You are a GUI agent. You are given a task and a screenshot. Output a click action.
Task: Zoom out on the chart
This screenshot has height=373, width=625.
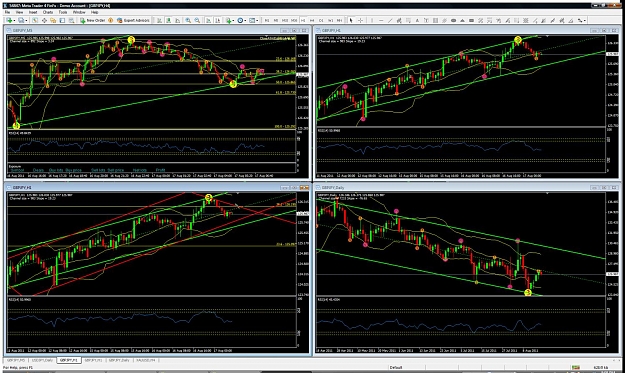pos(197,20)
